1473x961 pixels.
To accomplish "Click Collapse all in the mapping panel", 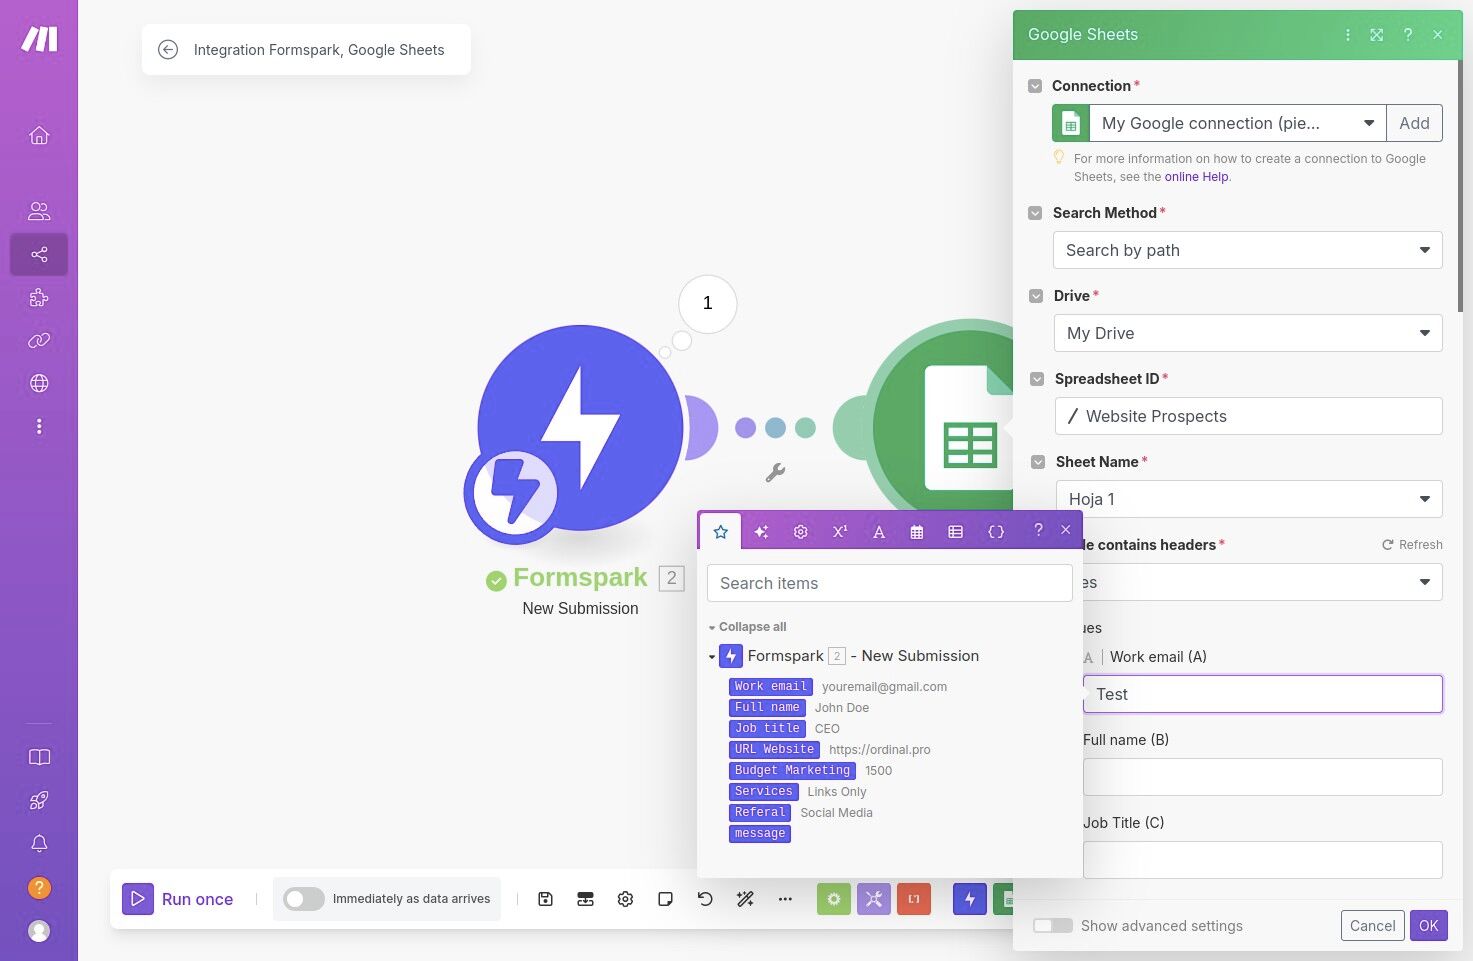I will tap(752, 627).
